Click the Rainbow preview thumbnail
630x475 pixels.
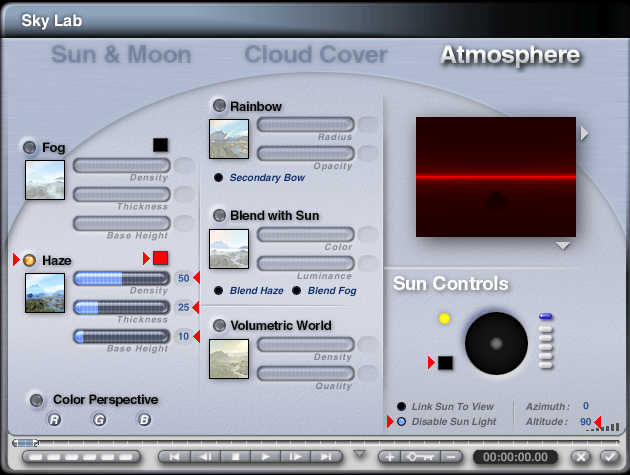(229, 139)
